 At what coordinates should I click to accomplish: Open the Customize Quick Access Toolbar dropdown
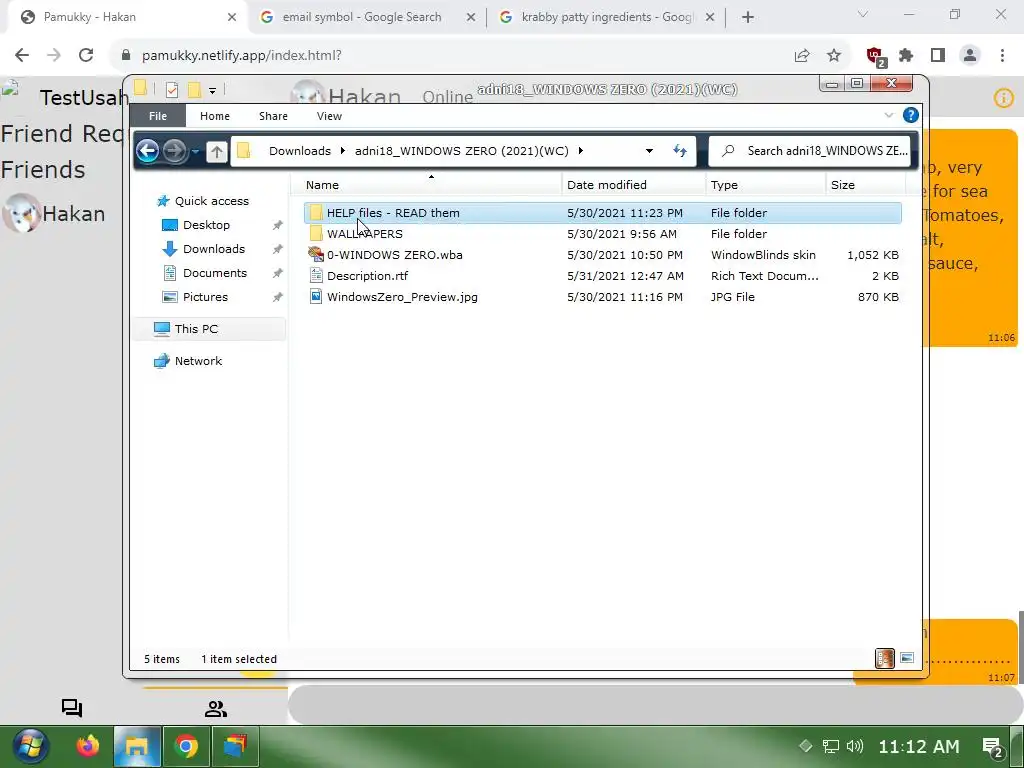(212, 90)
